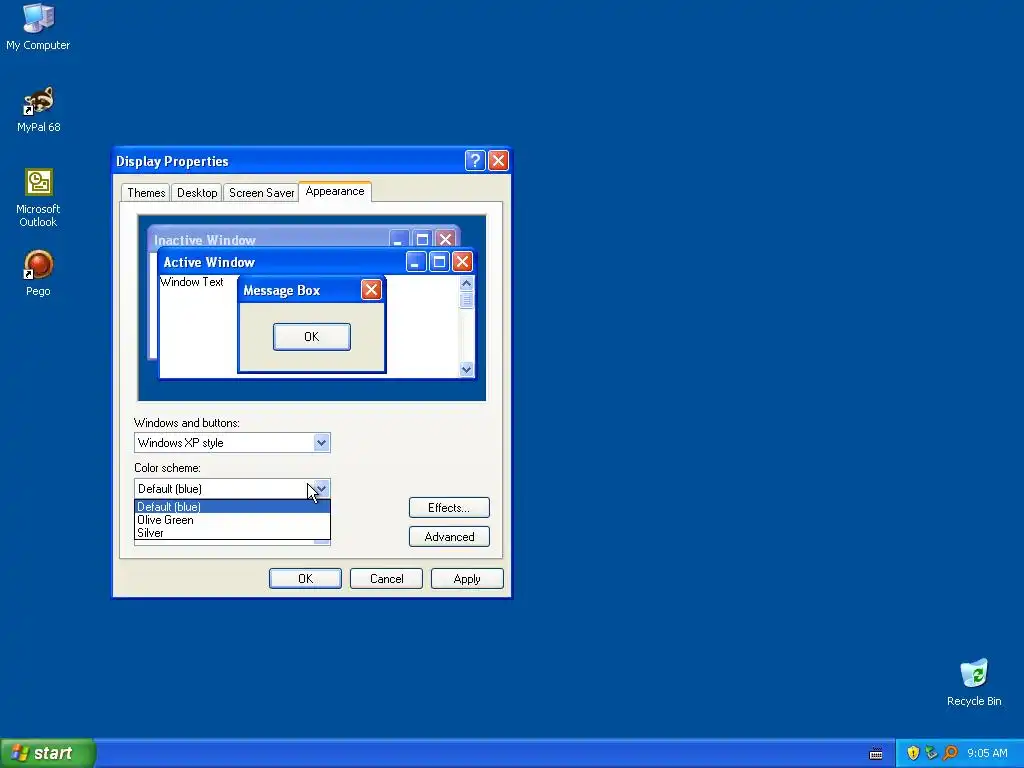
Task: Select the Pego desktop shortcut
Action: (x=38, y=273)
